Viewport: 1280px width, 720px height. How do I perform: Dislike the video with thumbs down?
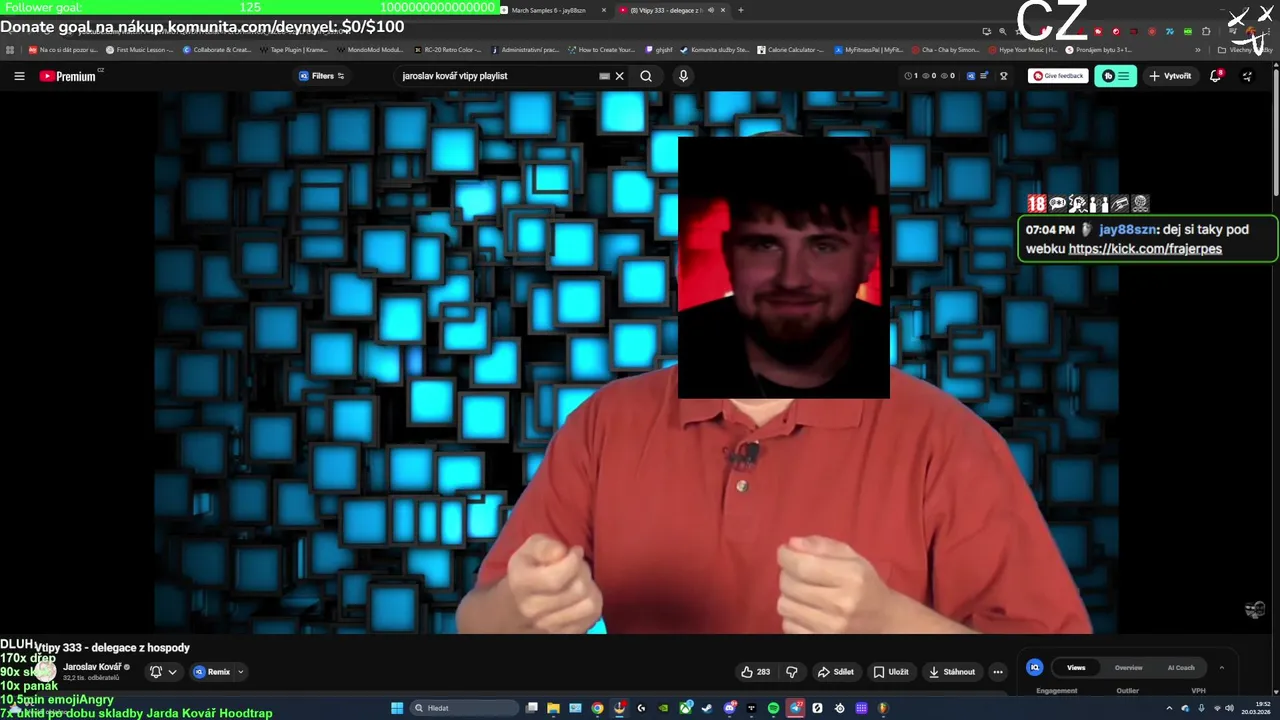pyautogui.click(x=791, y=672)
